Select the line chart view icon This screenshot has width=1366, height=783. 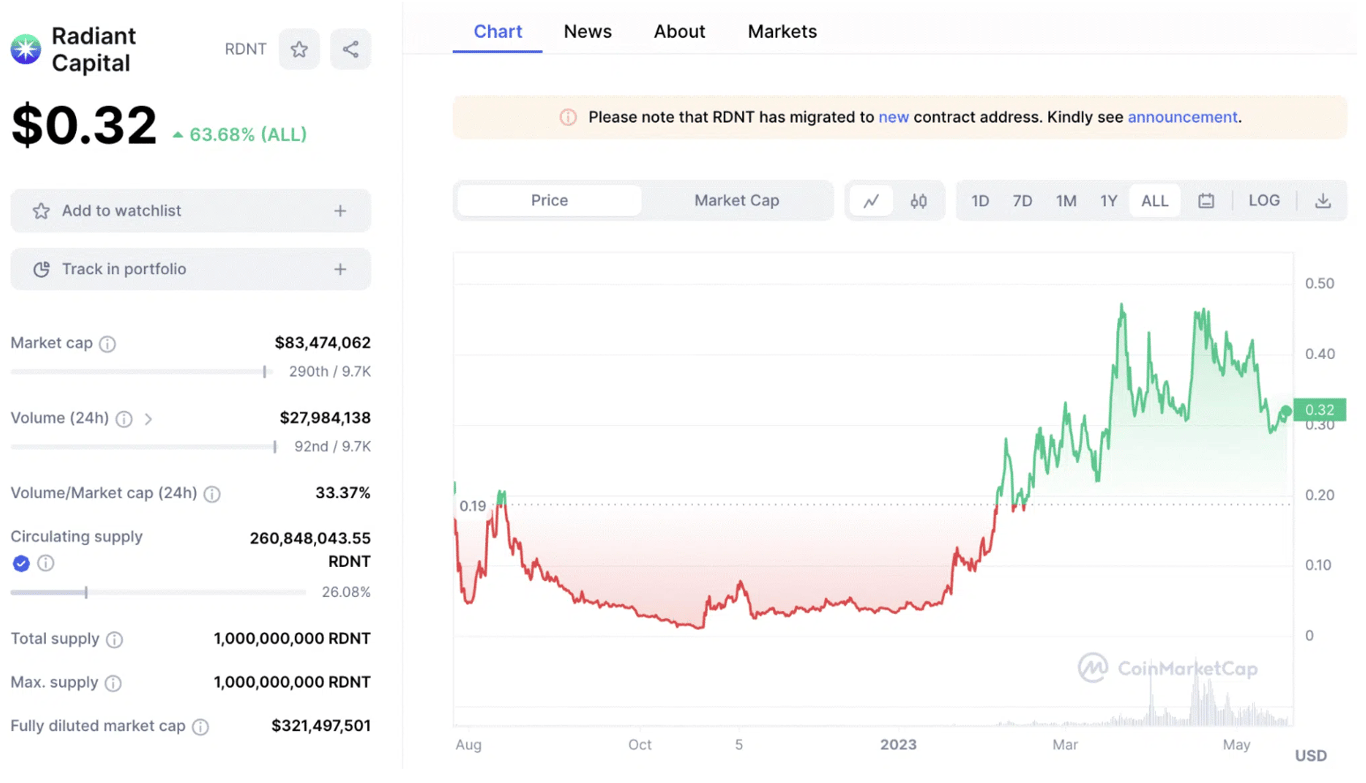[x=872, y=201]
